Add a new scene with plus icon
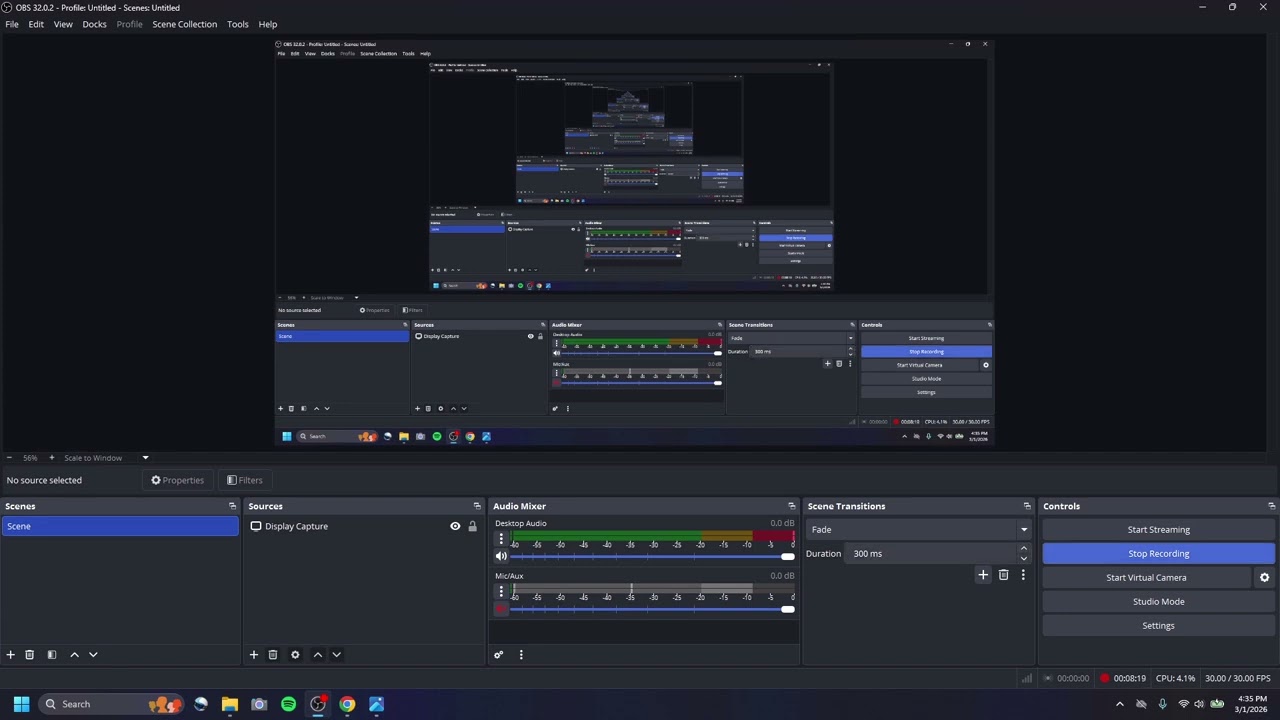Image resolution: width=1280 pixels, height=720 pixels. point(10,655)
